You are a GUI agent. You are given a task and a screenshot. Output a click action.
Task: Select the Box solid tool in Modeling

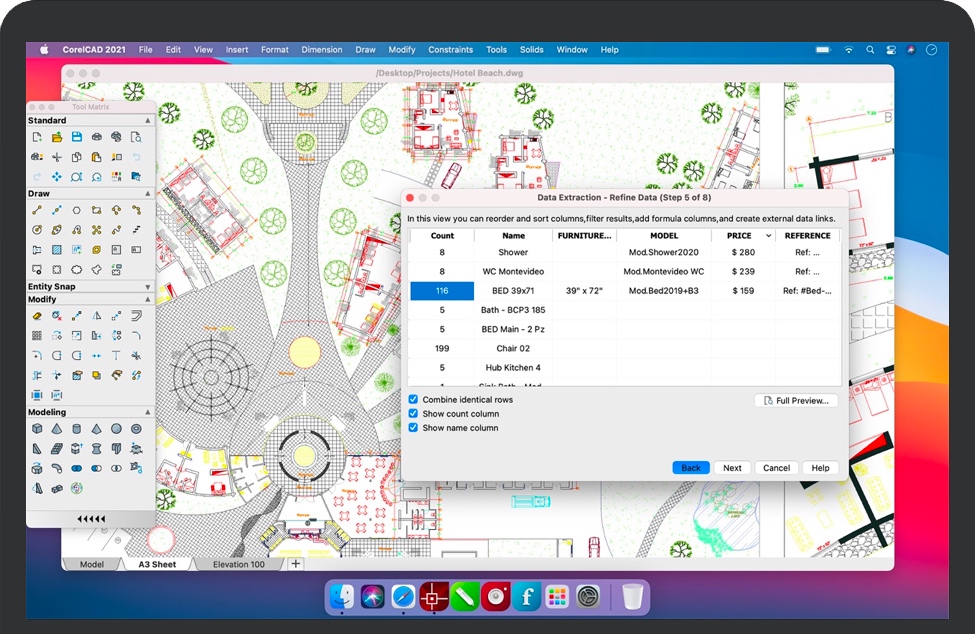(37, 429)
